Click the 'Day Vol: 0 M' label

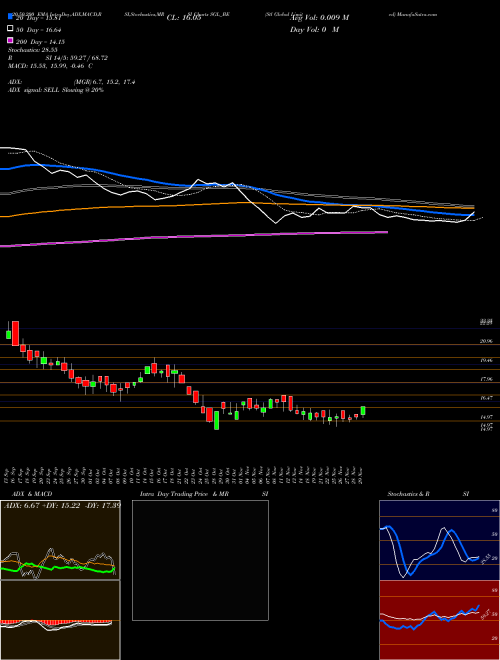pyautogui.click(x=314, y=29)
